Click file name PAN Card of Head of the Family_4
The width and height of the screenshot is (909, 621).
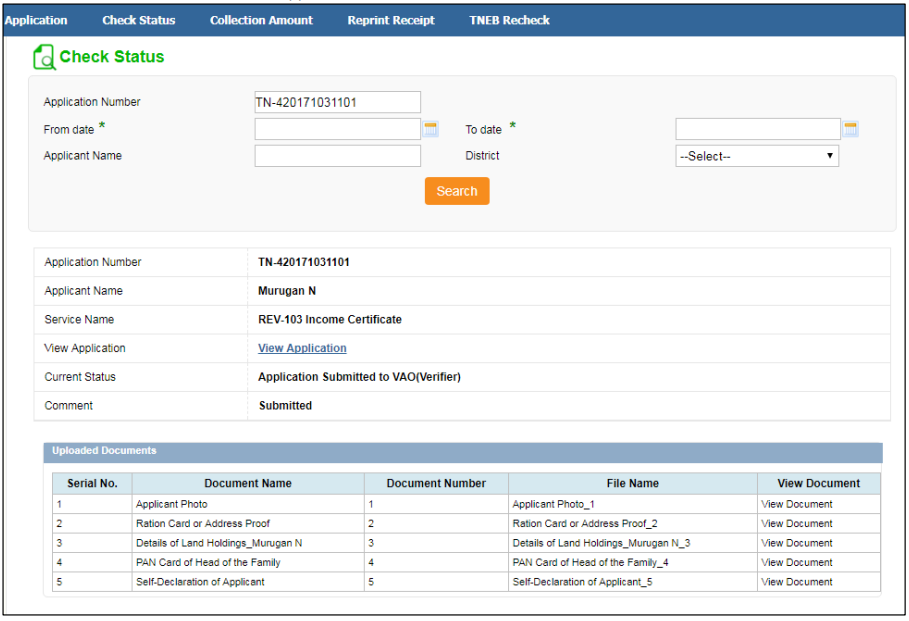[590, 562]
